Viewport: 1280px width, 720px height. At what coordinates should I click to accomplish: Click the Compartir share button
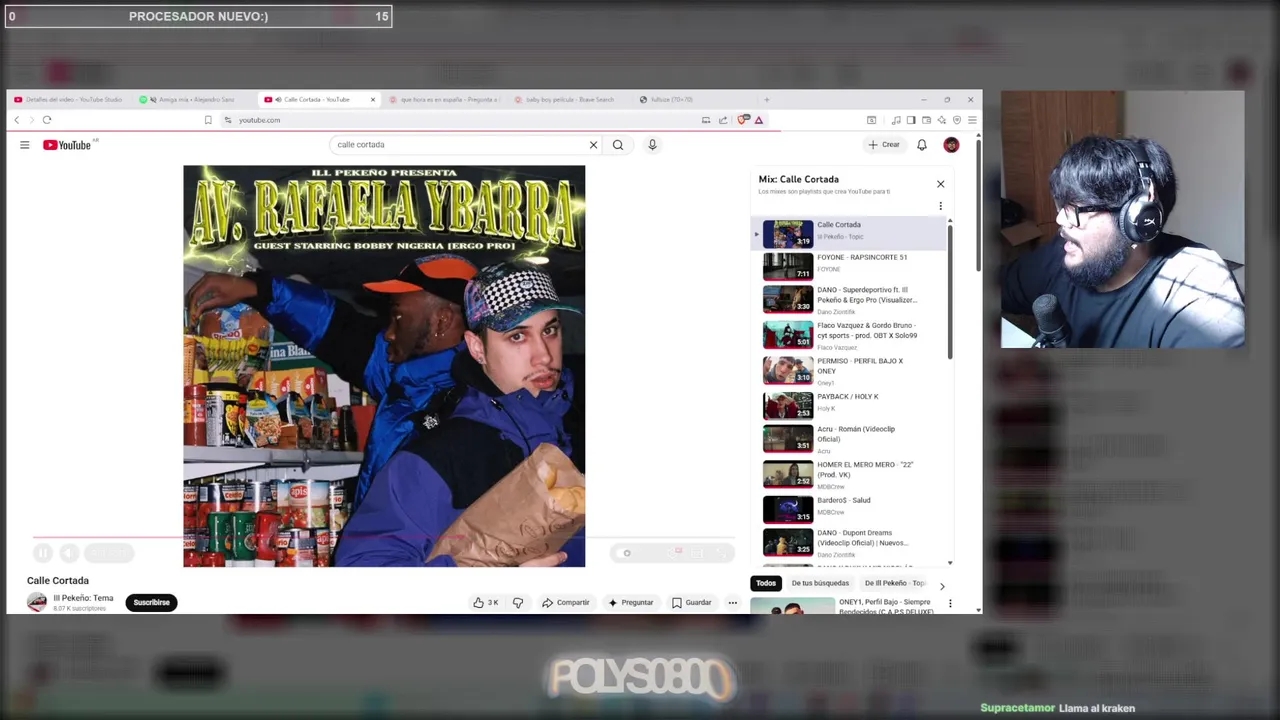566,603
